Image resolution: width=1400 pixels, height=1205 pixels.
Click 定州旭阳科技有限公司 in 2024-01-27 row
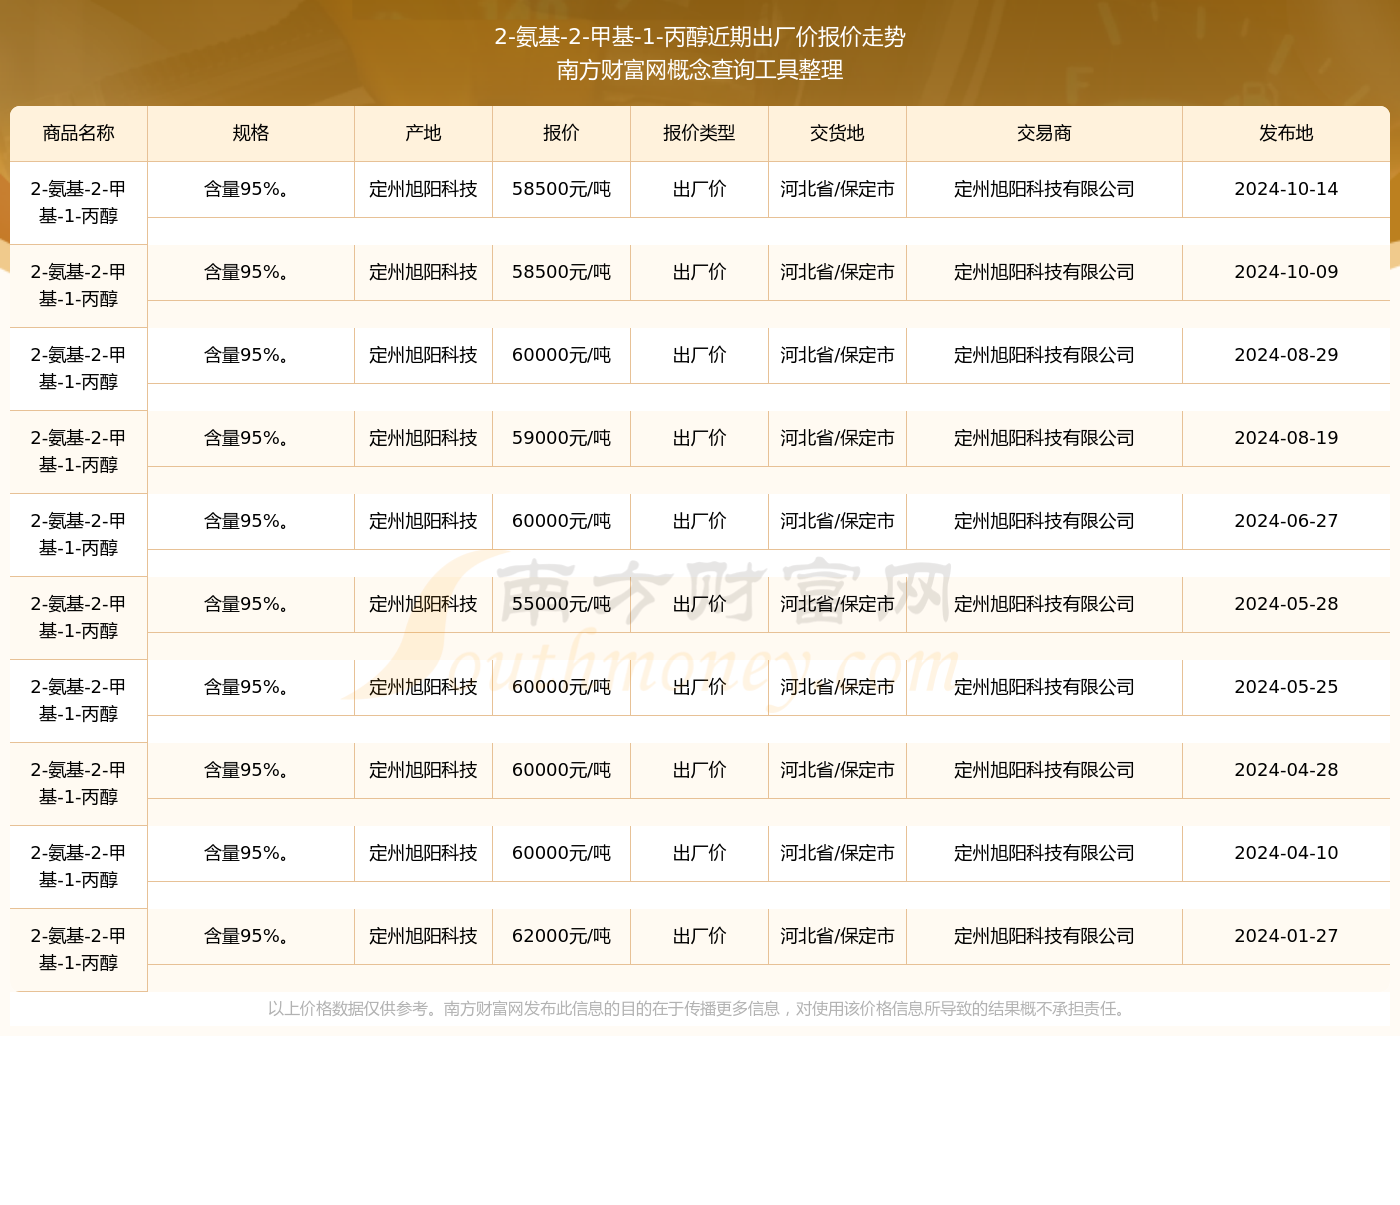pos(1044,936)
